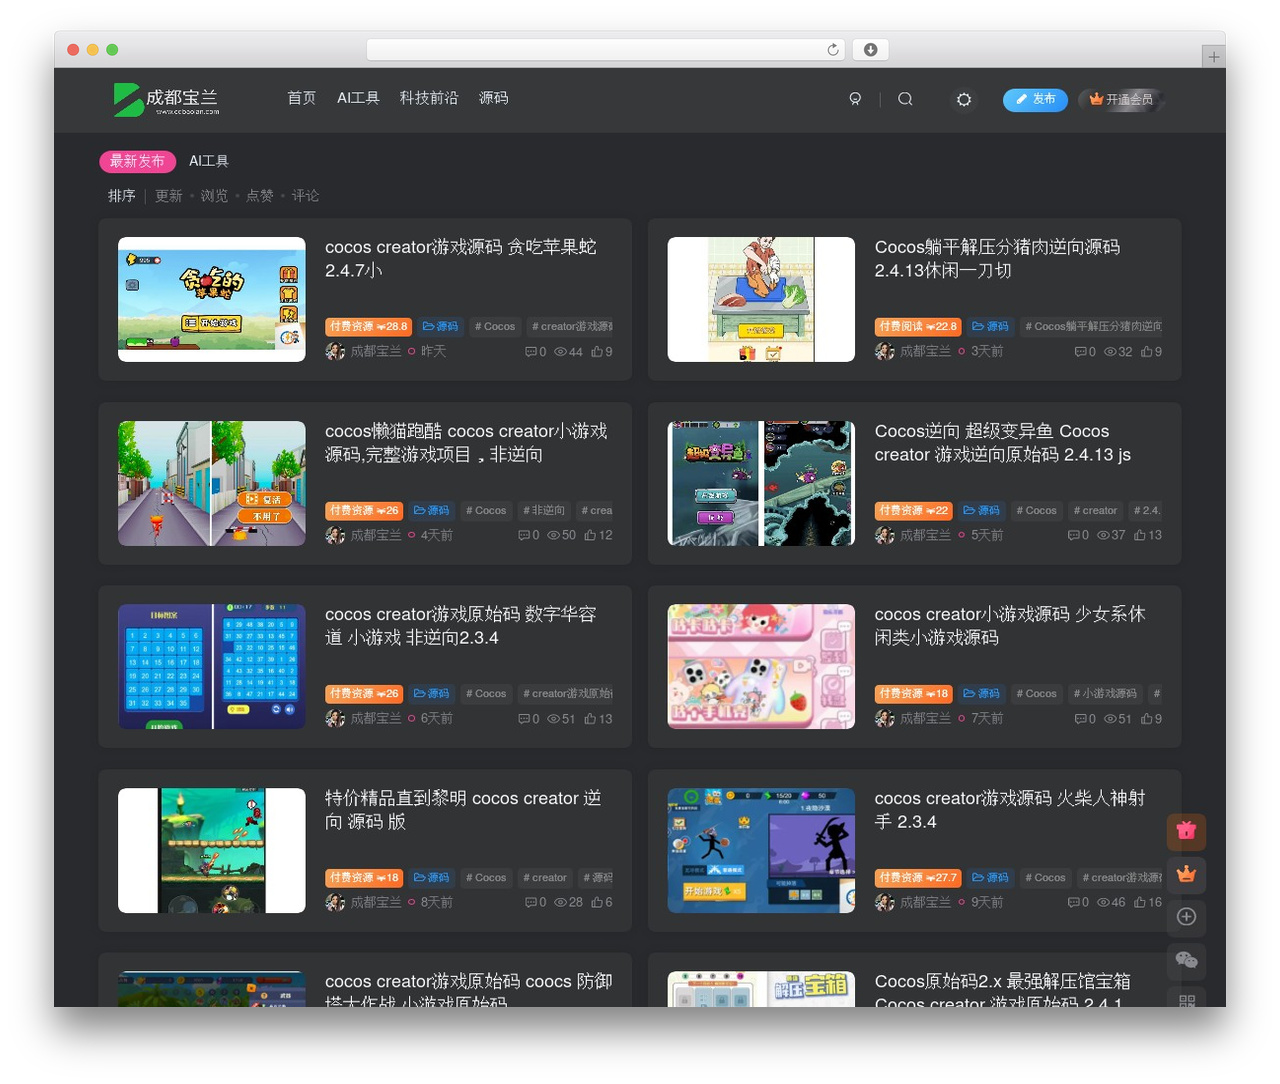1280x1084 pixels.
Task: Click the medal badge icon beside search
Action: (855, 99)
